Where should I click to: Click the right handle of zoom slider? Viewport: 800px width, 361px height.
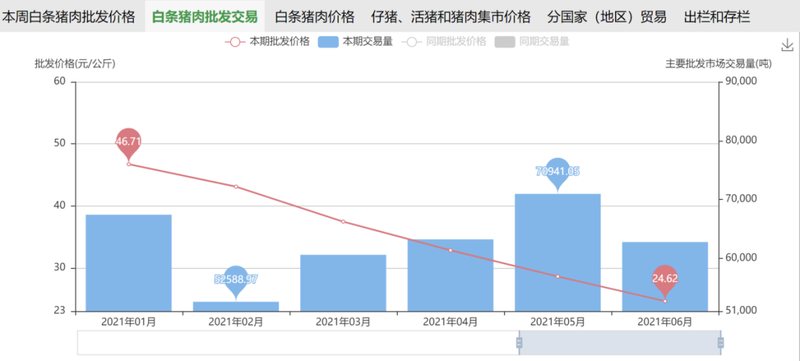(721, 343)
